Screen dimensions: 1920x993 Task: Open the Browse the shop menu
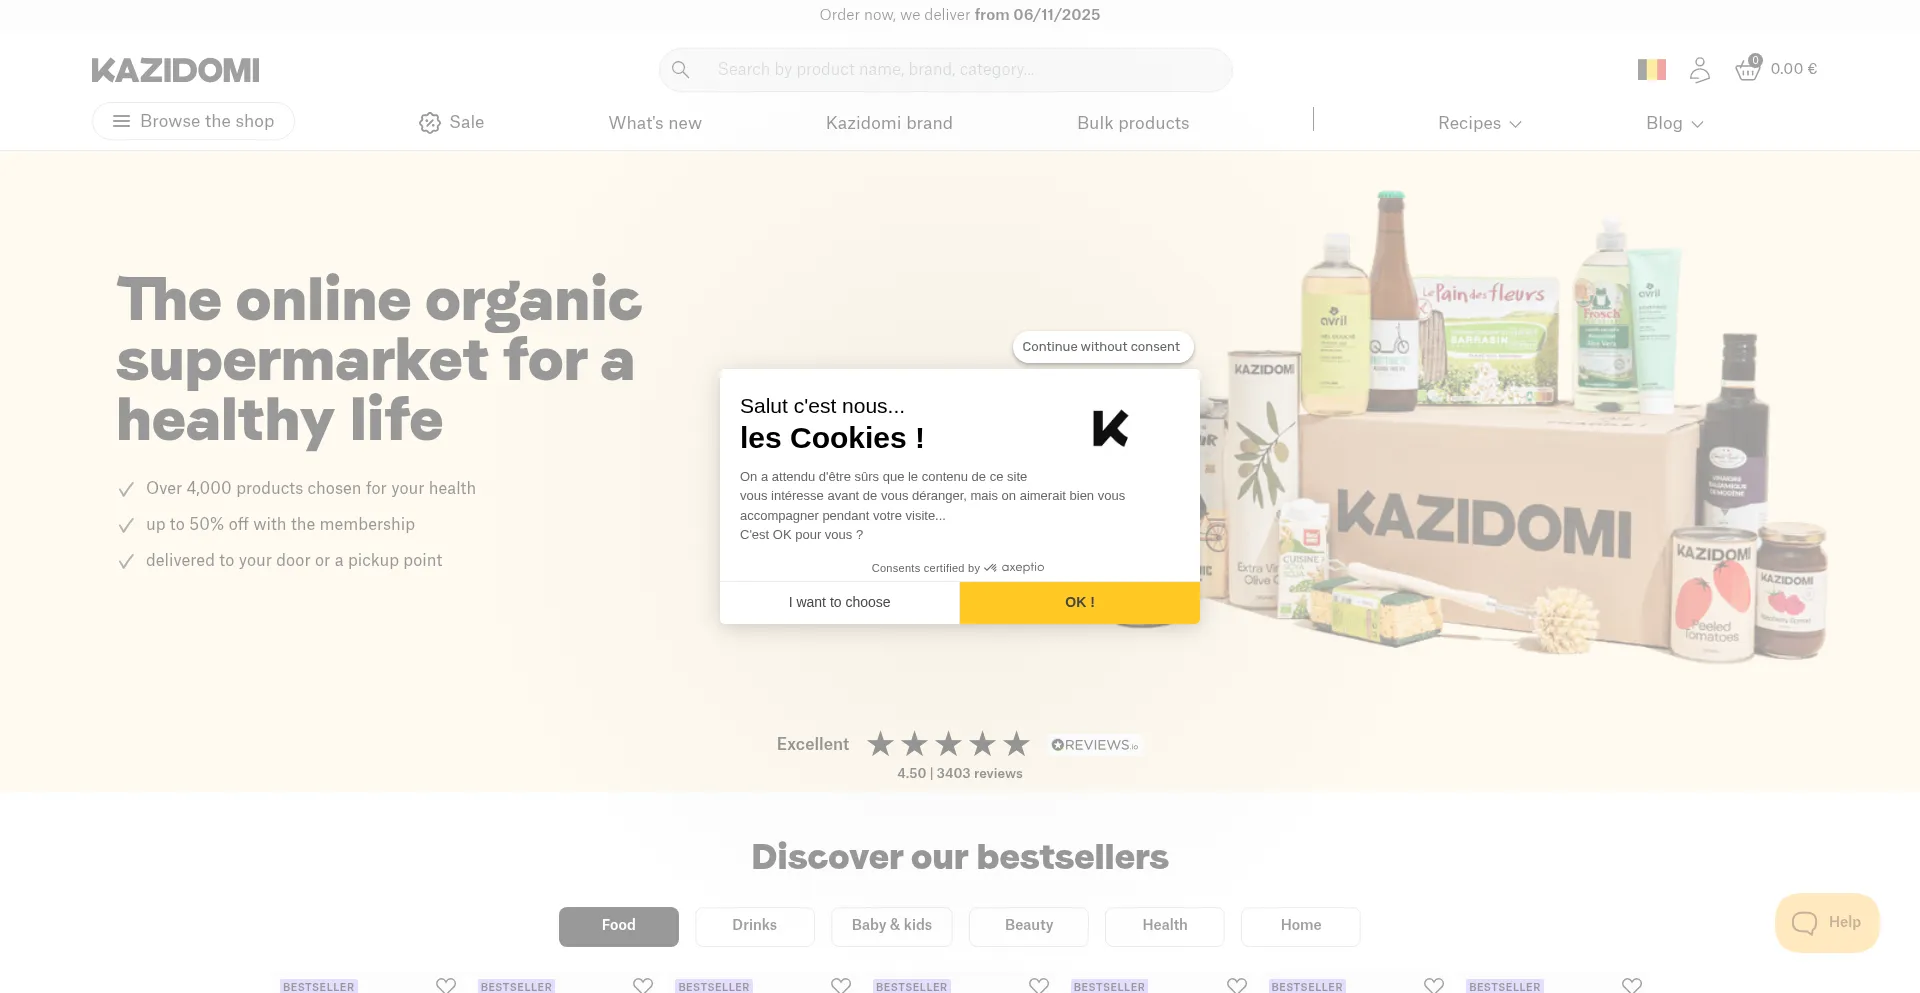(x=193, y=121)
